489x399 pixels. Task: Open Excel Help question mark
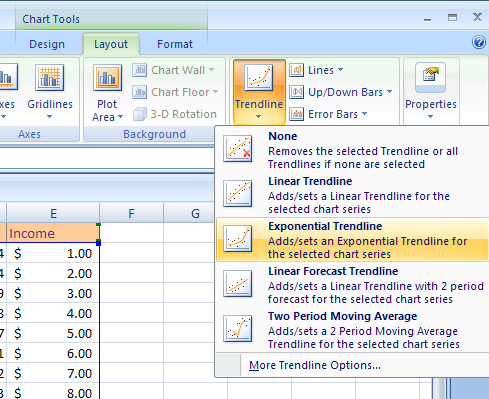pos(479,42)
